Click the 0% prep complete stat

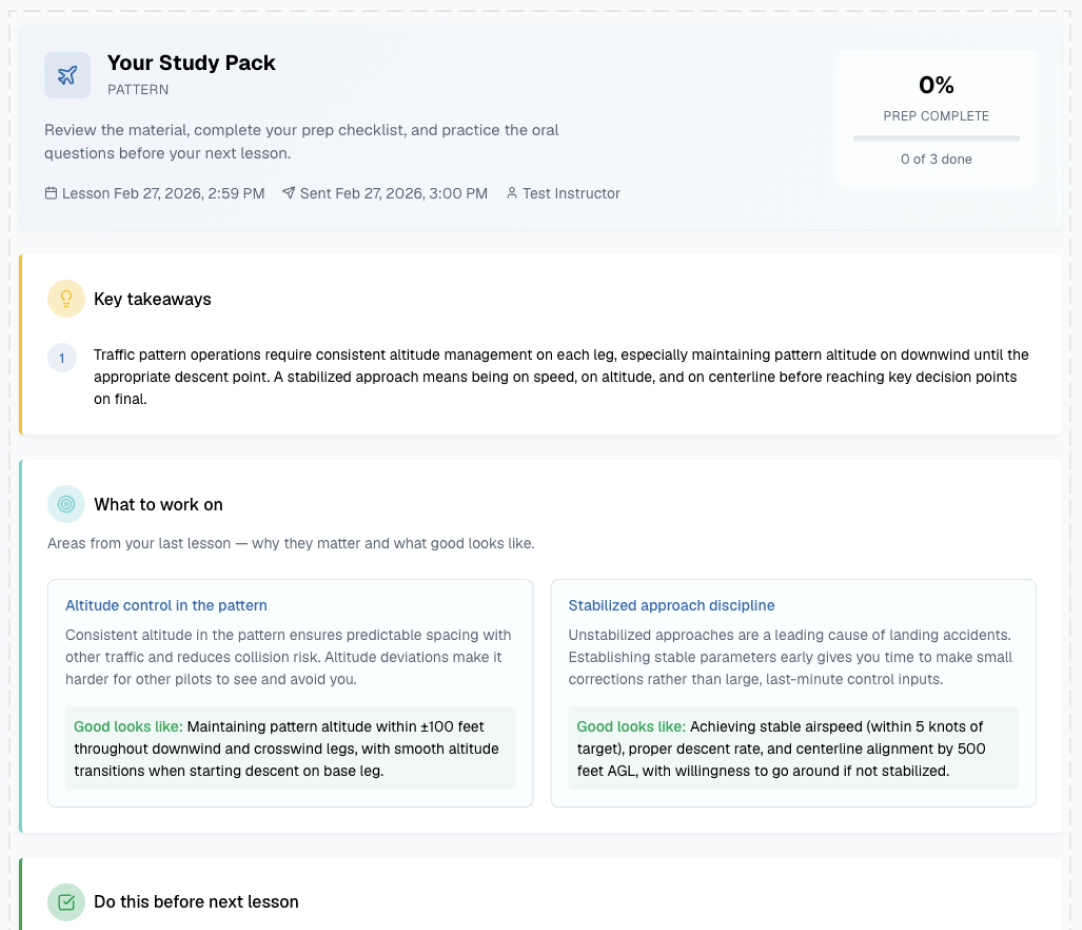[936, 84]
